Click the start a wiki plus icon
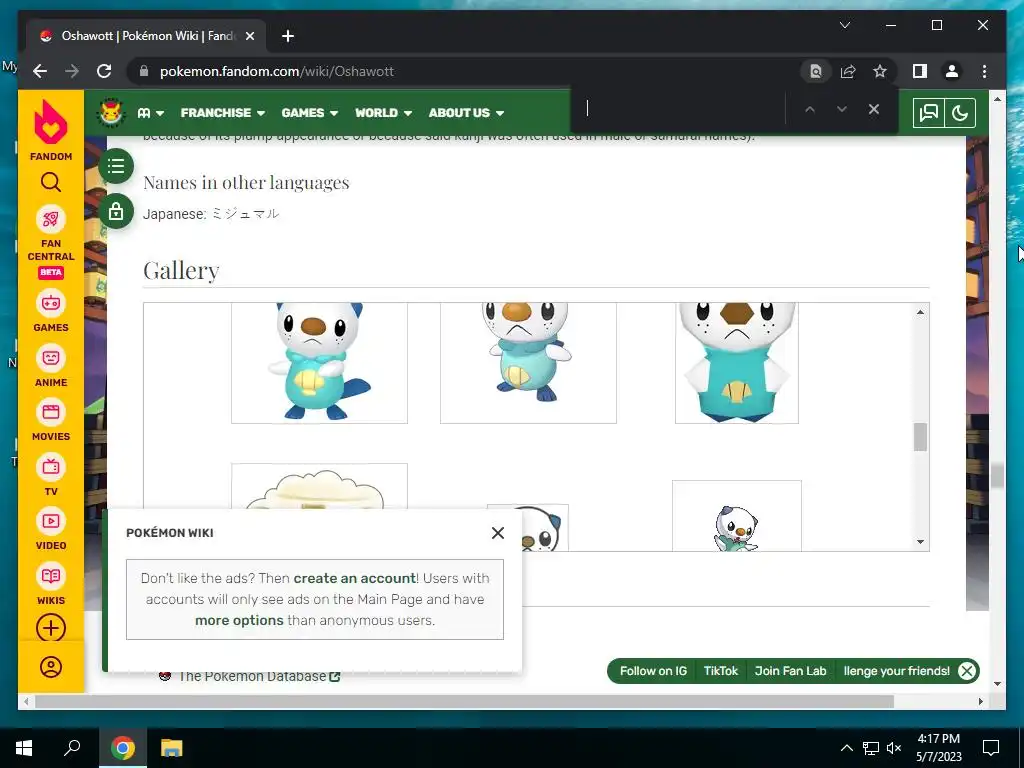 [x=51, y=628]
